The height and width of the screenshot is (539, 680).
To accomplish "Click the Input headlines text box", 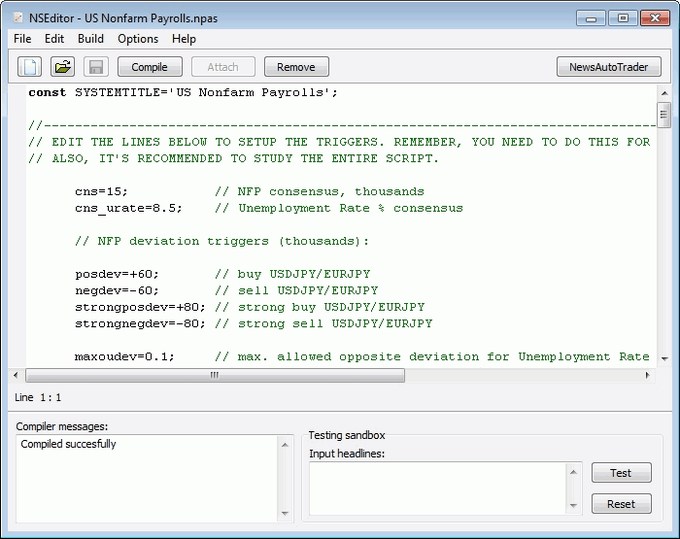I will pyautogui.click(x=438, y=488).
